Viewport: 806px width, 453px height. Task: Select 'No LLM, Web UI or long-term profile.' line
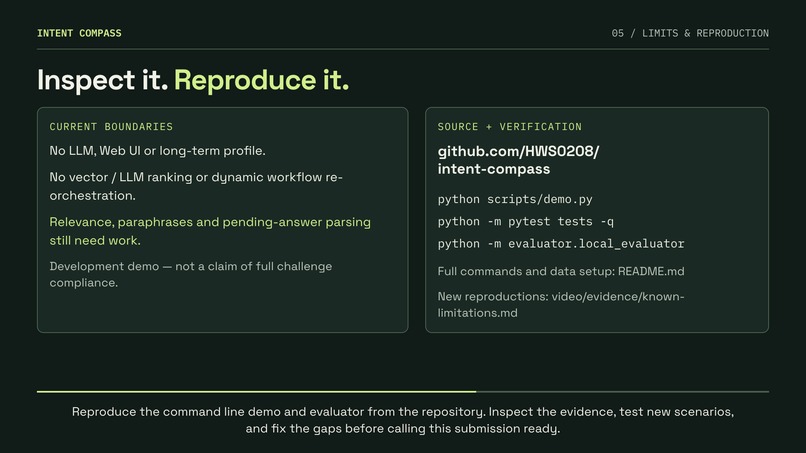(157, 151)
